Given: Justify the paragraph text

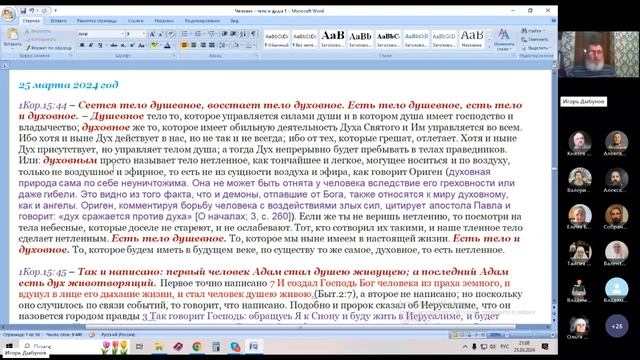Looking at the screenshot, I should [x=211, y=45].
